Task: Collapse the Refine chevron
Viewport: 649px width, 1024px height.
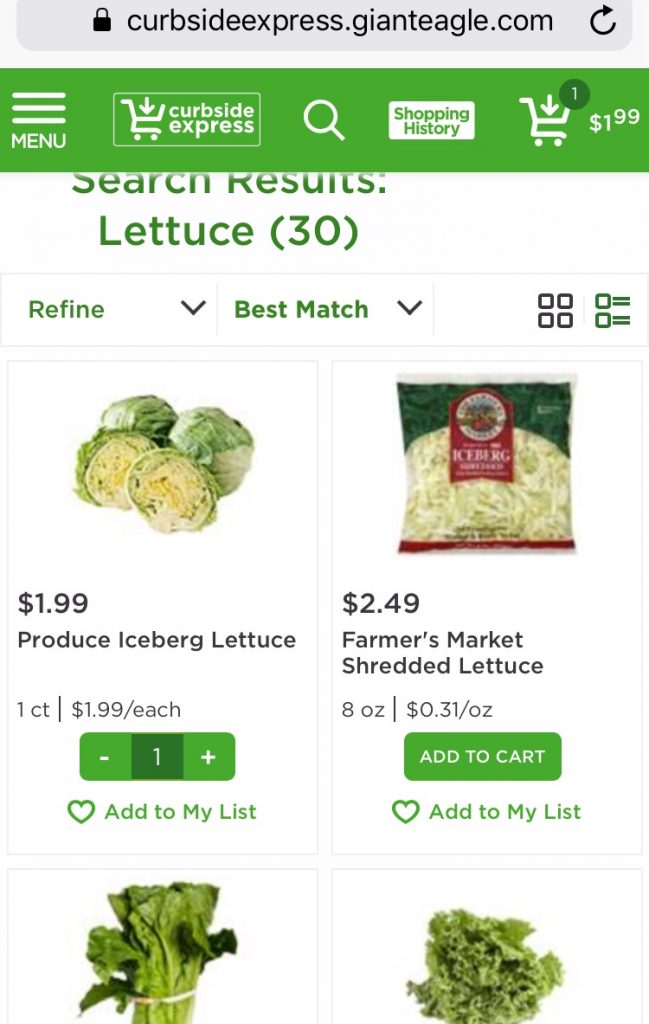Action: click(x=193, y=309)
